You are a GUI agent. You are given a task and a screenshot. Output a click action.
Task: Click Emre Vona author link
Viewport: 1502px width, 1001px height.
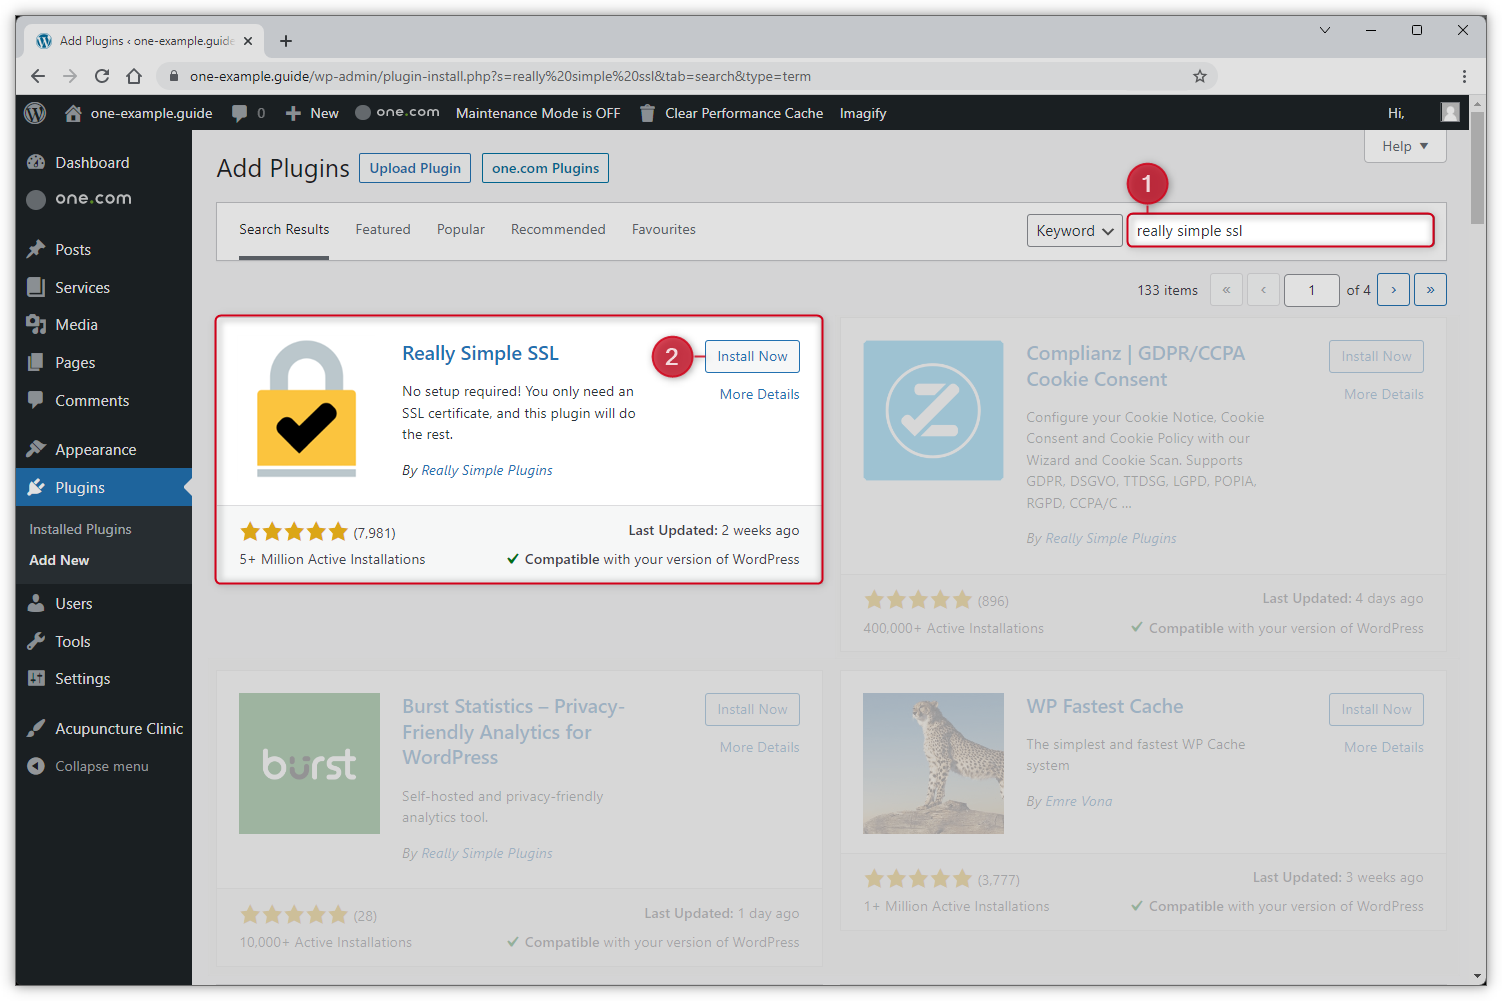[x=1079, y=801]
